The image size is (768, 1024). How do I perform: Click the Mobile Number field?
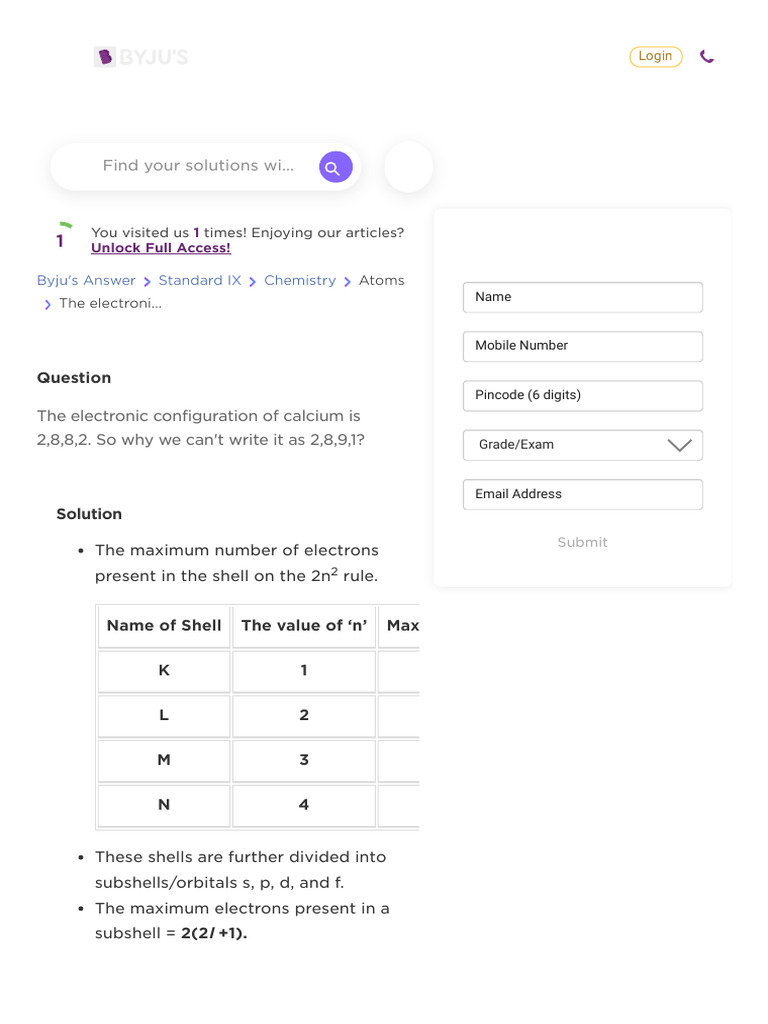click(582, 346)
